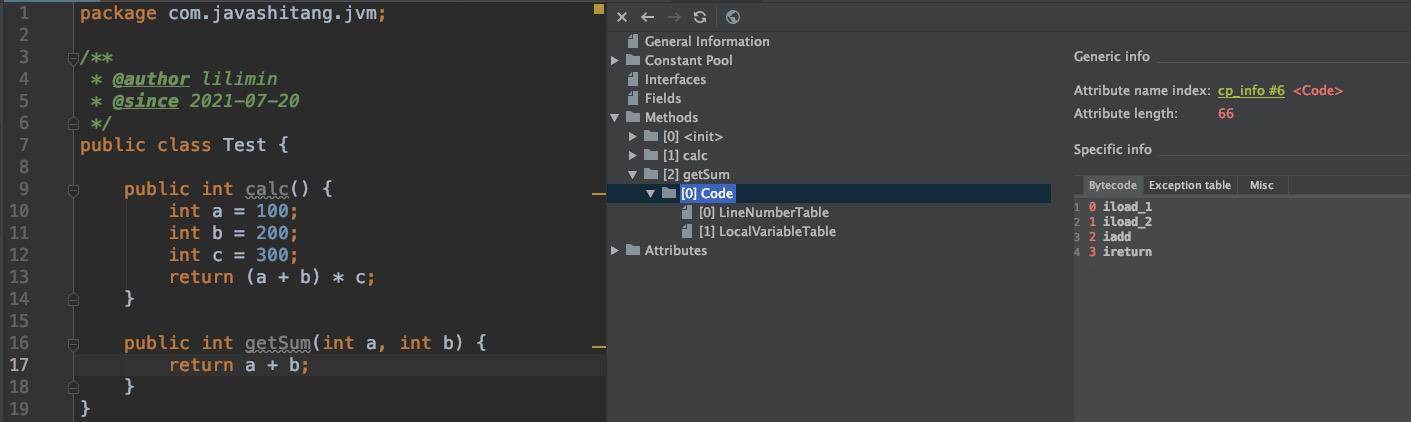Viewport: 1411px width, 422px height.
Task: Click the globe browser icon in the toolbar
Action: pyautogui.click(x=733, y=17)
